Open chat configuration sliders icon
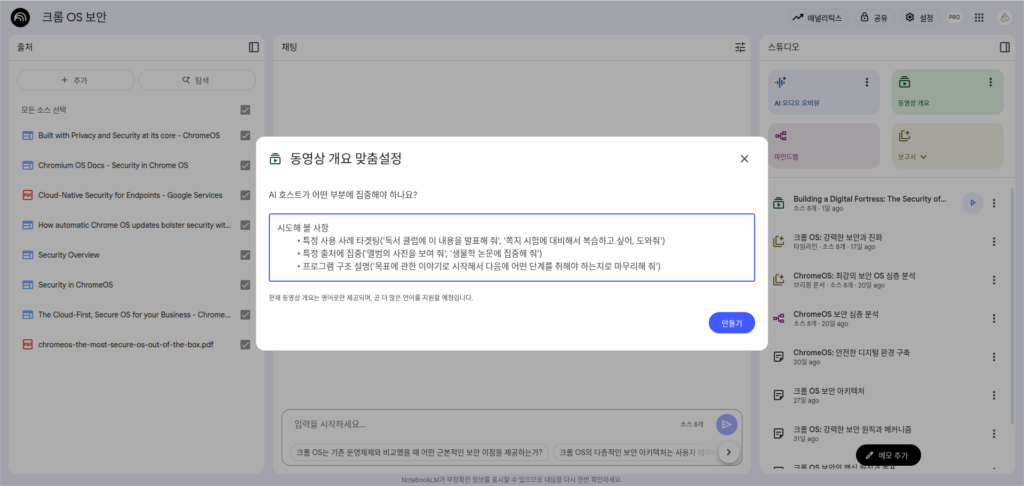The height and width of the screenshot is (486, 1024). pos(740,47)
